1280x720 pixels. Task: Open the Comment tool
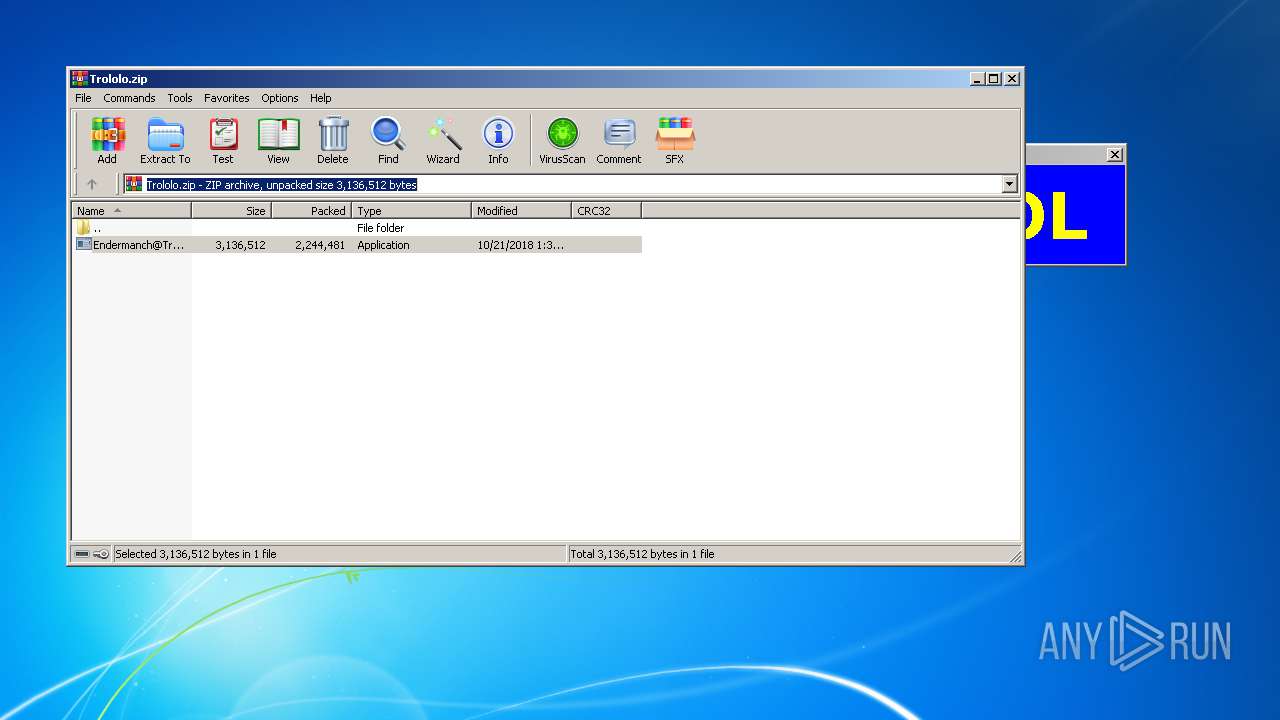[x=619, y=141]
